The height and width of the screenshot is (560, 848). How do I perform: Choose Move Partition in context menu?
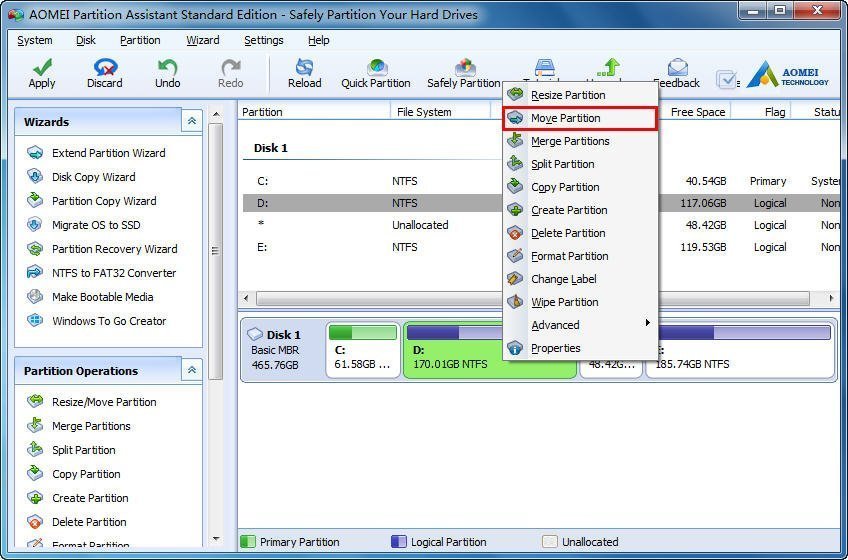580,118
